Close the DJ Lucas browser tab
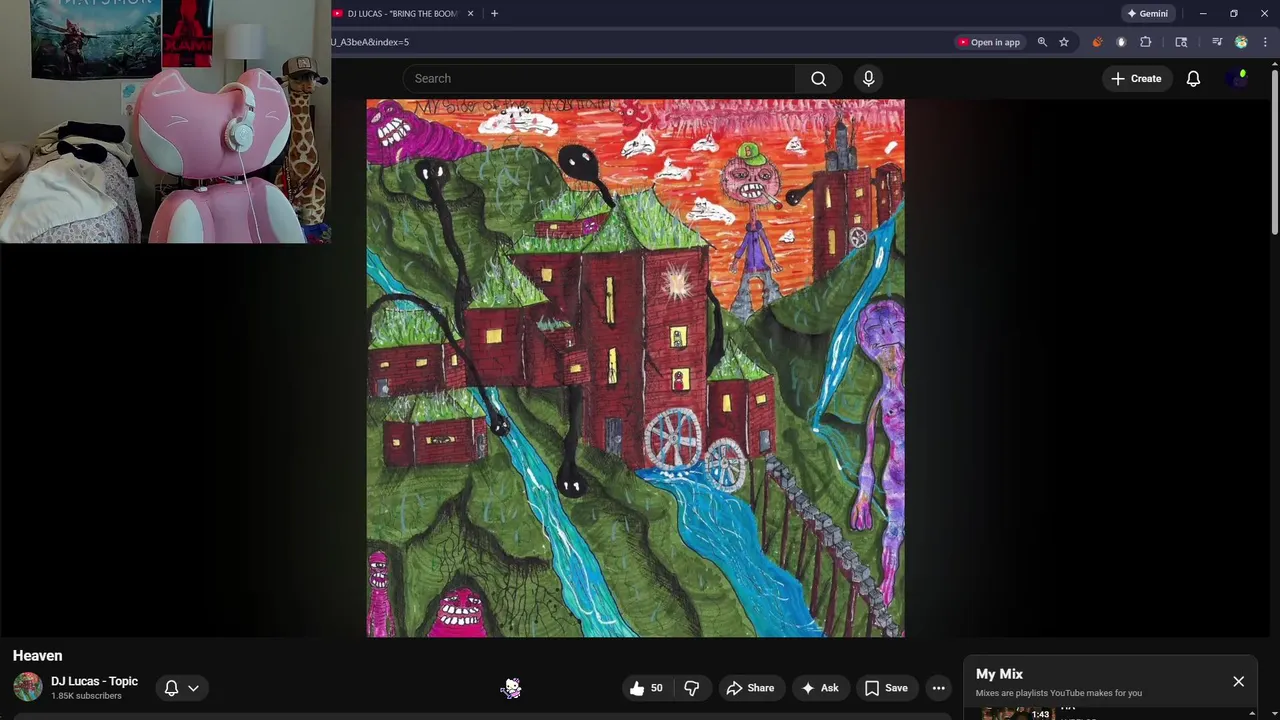The width and height of the screenshot is (1280, 720). [470, 13]
